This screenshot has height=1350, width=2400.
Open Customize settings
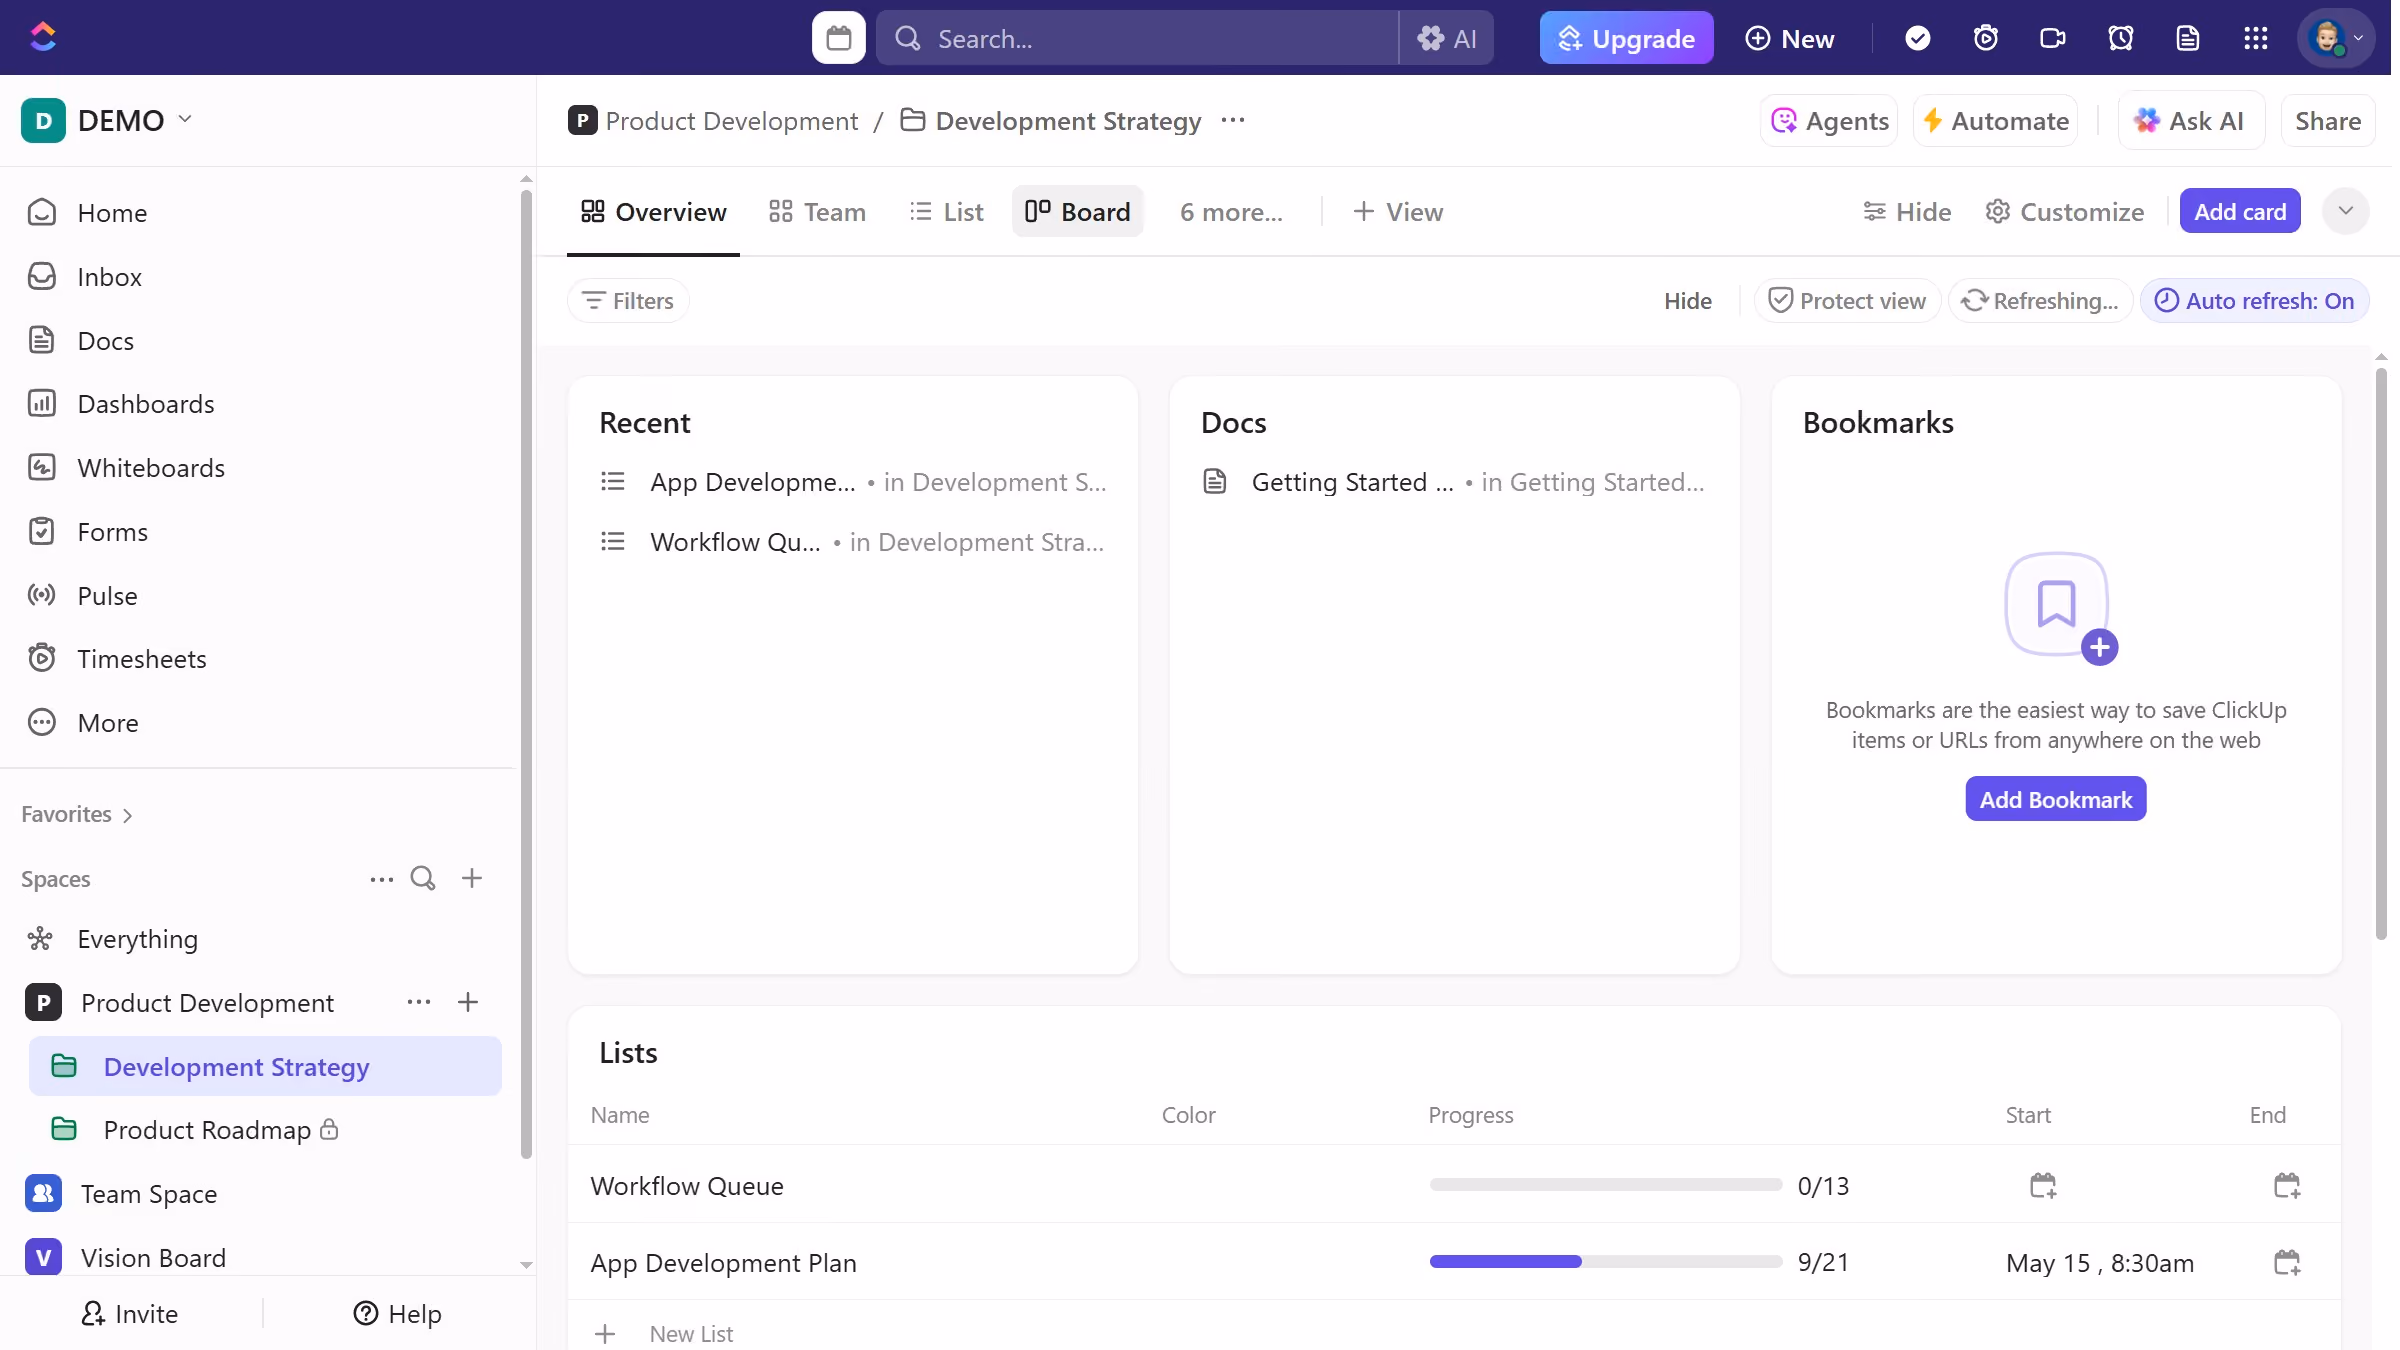tap(2065, 212)
